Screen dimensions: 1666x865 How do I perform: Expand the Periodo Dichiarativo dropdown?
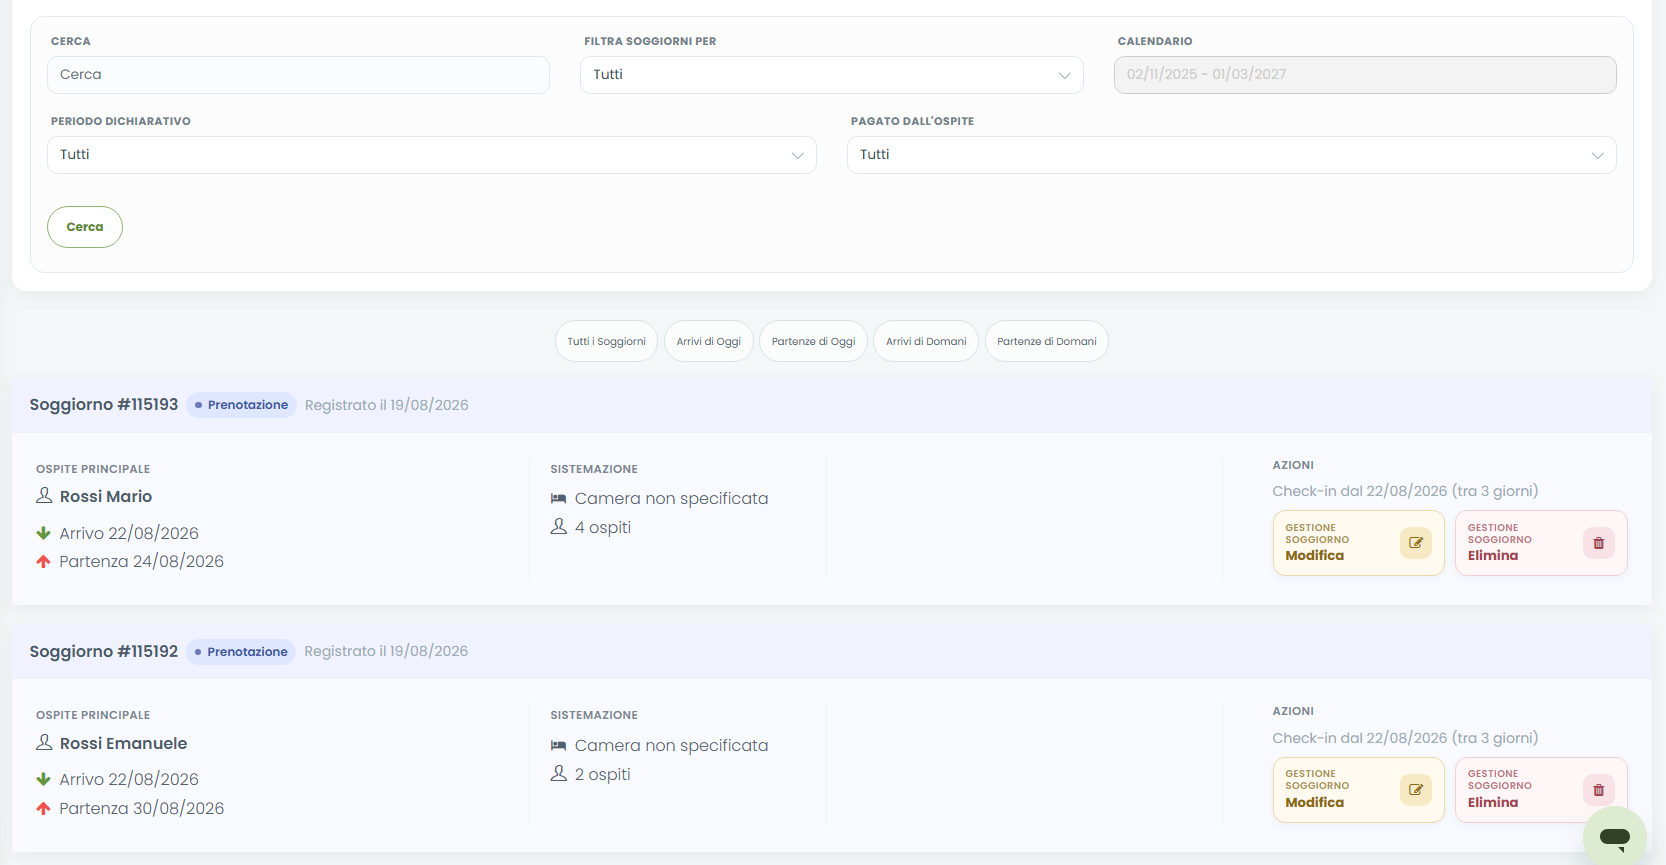[432, 155]
